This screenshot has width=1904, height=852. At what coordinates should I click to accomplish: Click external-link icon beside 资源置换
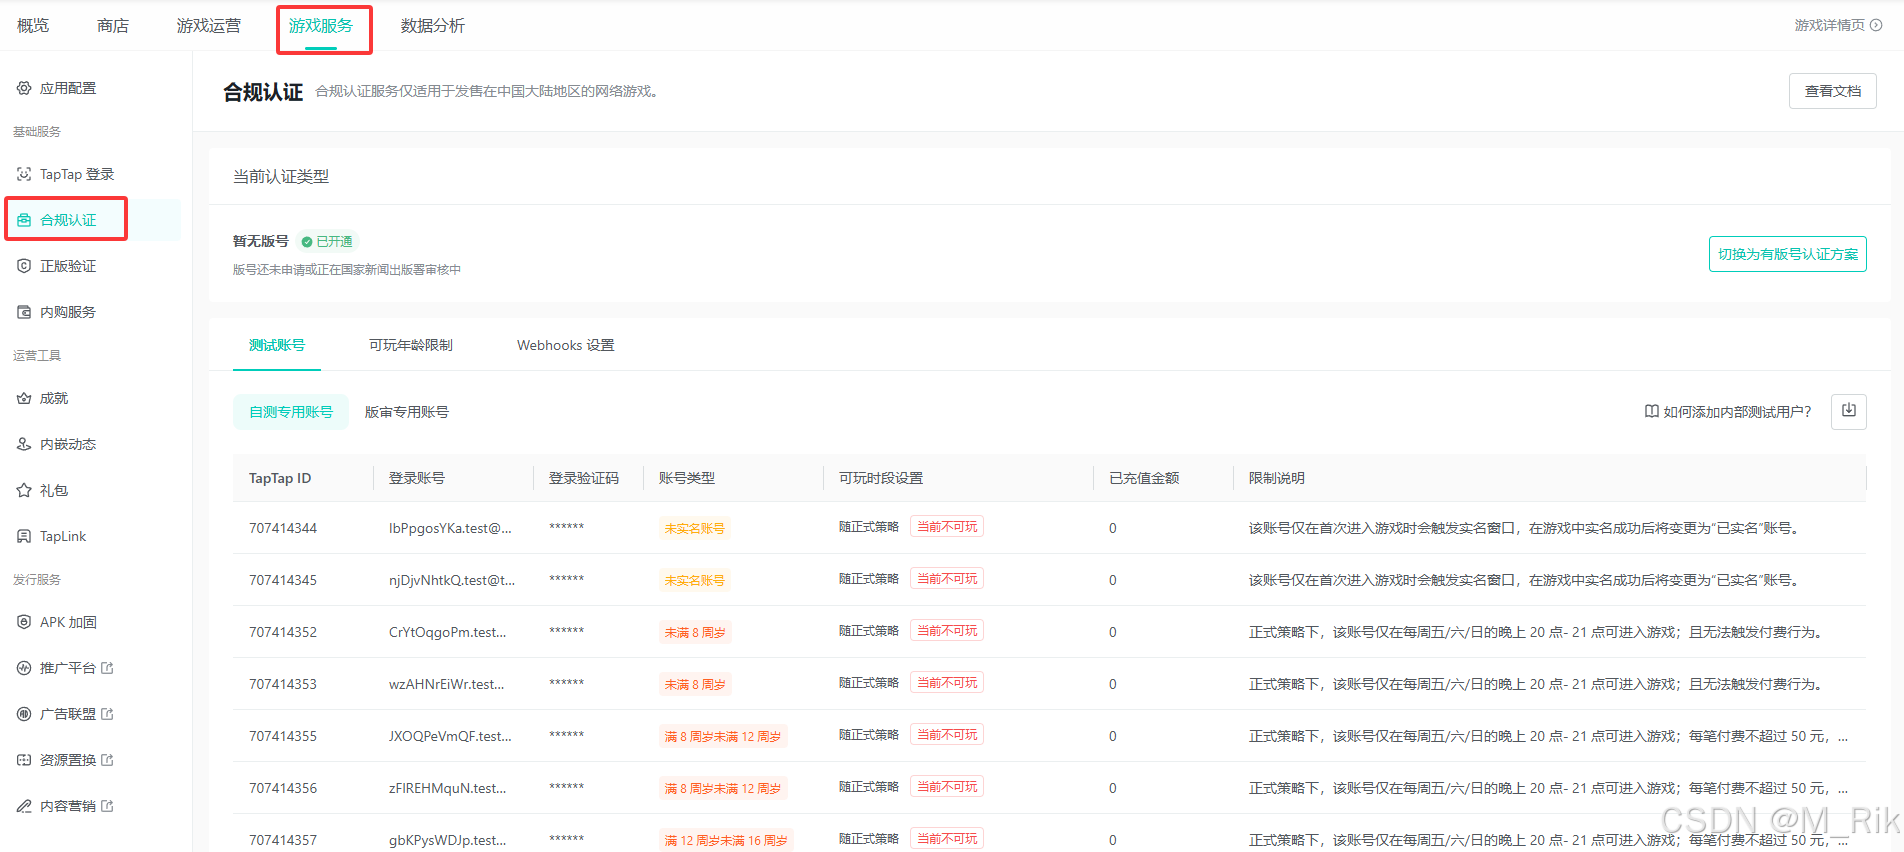[x=108, y=760]
